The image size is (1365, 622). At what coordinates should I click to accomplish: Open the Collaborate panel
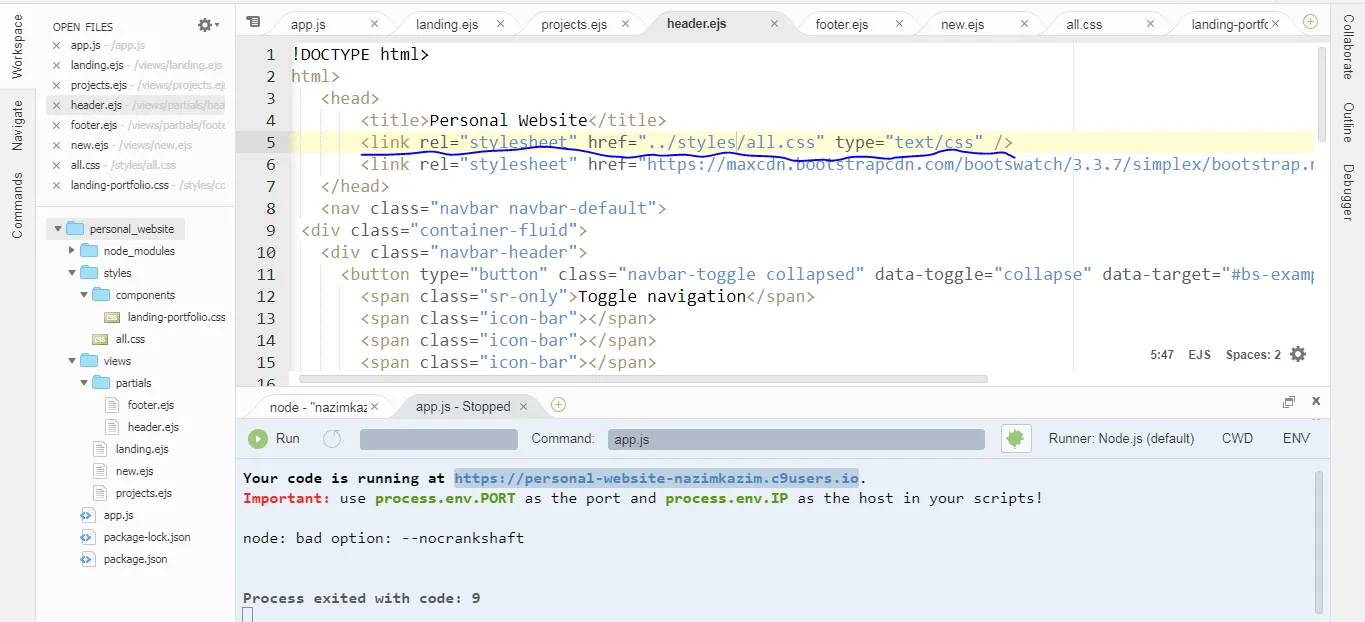click(x=1348, y=46)
